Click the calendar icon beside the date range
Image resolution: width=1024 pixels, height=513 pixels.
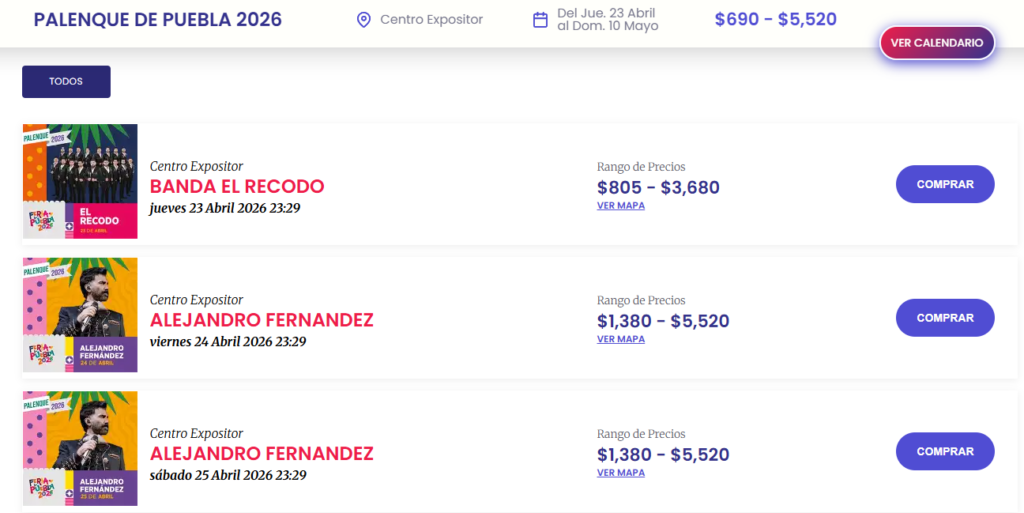540,20
